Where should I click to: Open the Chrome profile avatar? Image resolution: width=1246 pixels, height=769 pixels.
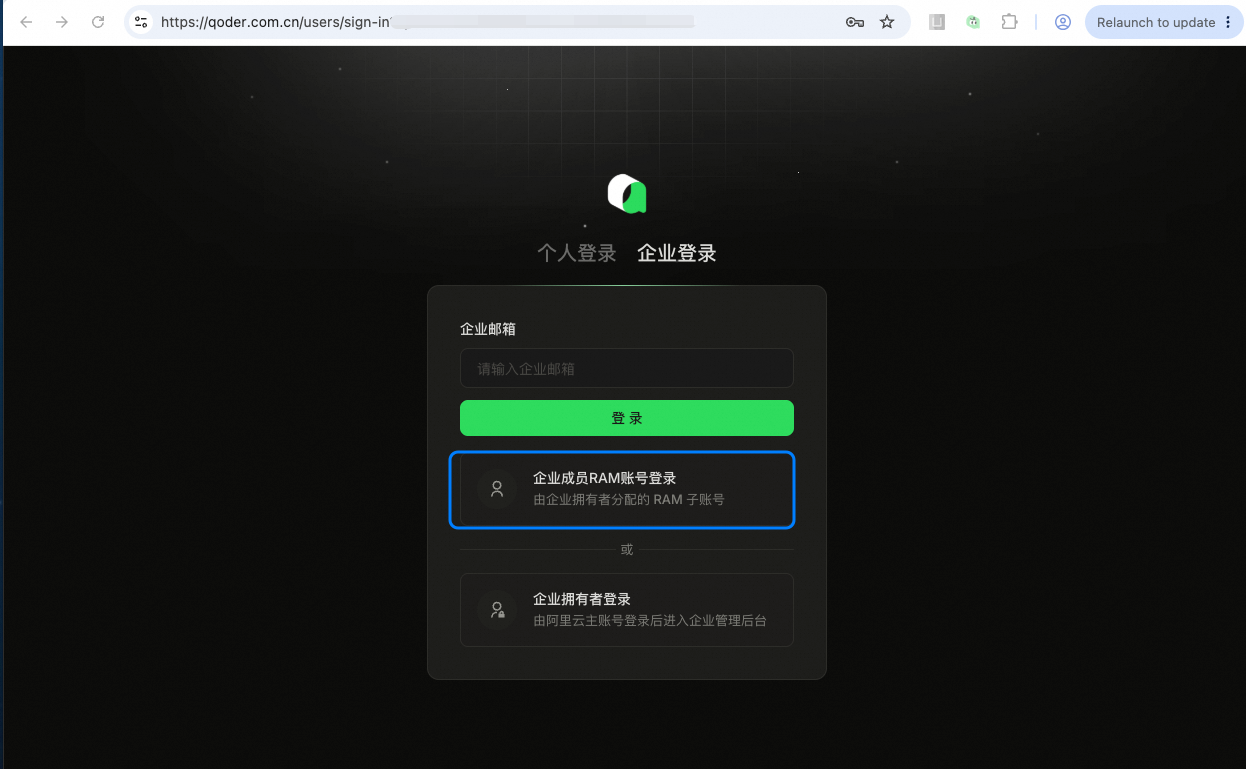pyautogui.click(x=1063, y=22)
